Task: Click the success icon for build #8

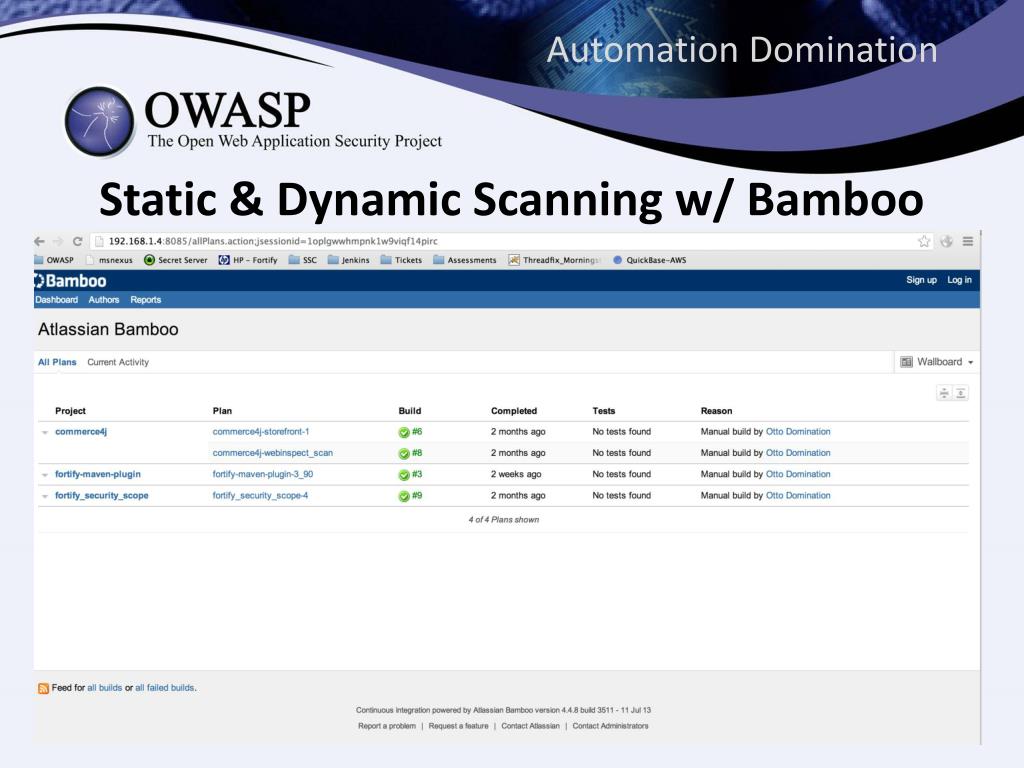Action: [x=404, y=454]
